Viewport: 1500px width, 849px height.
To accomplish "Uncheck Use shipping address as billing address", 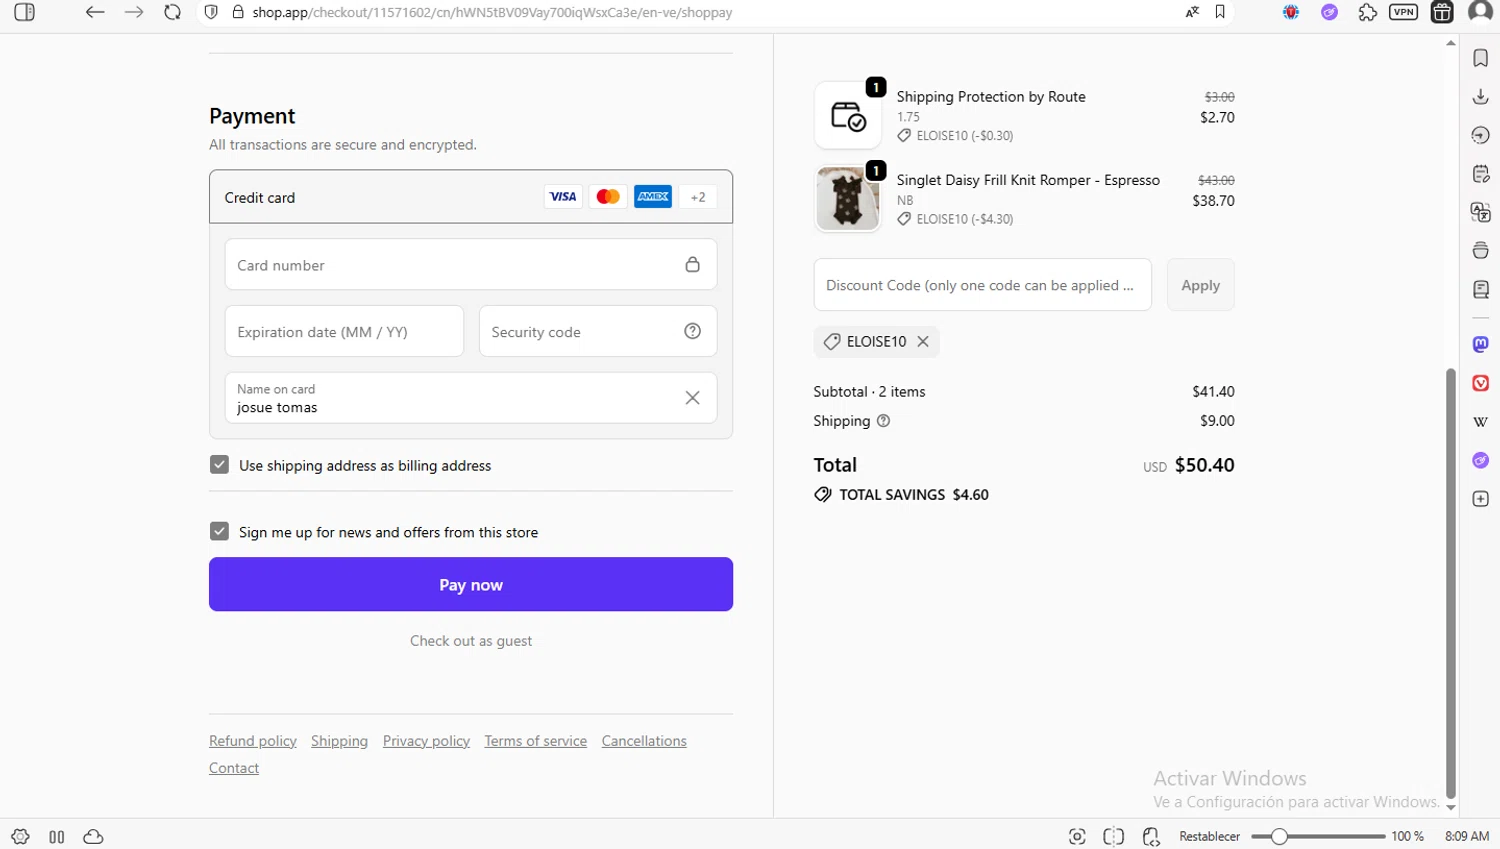I will pyautogui.click(x=219, y=465).
